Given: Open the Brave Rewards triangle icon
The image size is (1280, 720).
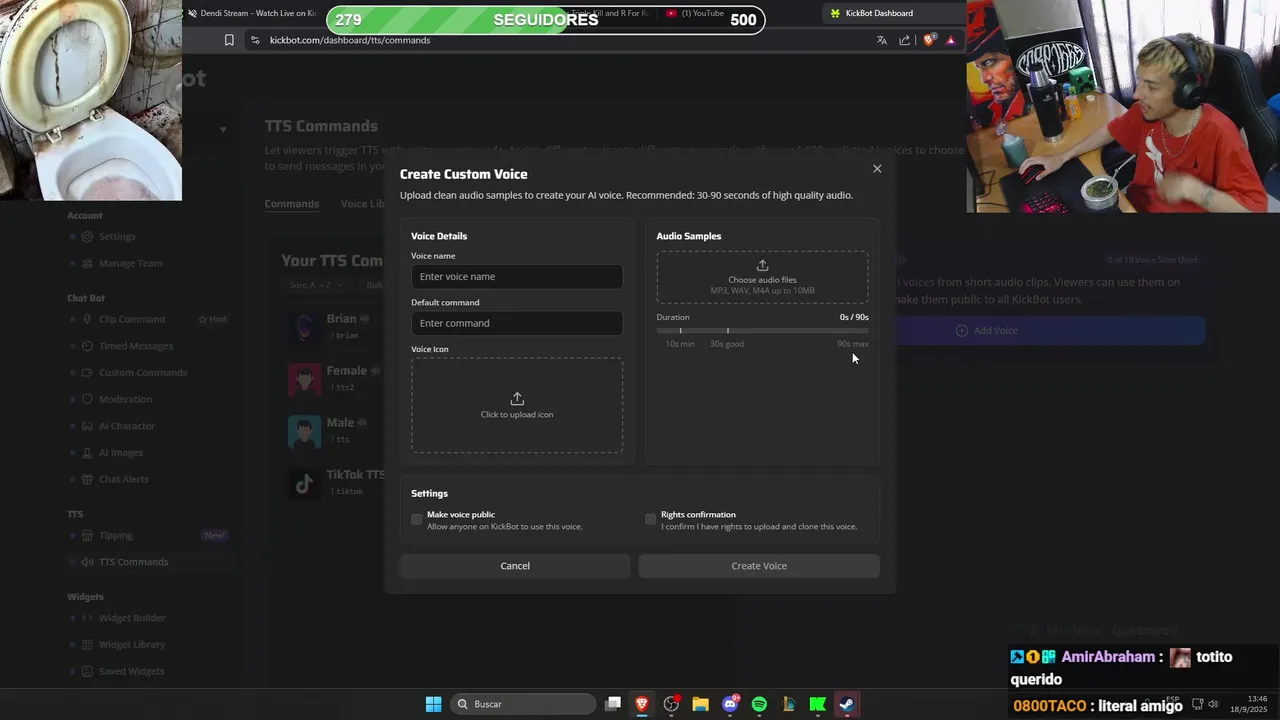Looking at the screenshot, I should point(951,40).
